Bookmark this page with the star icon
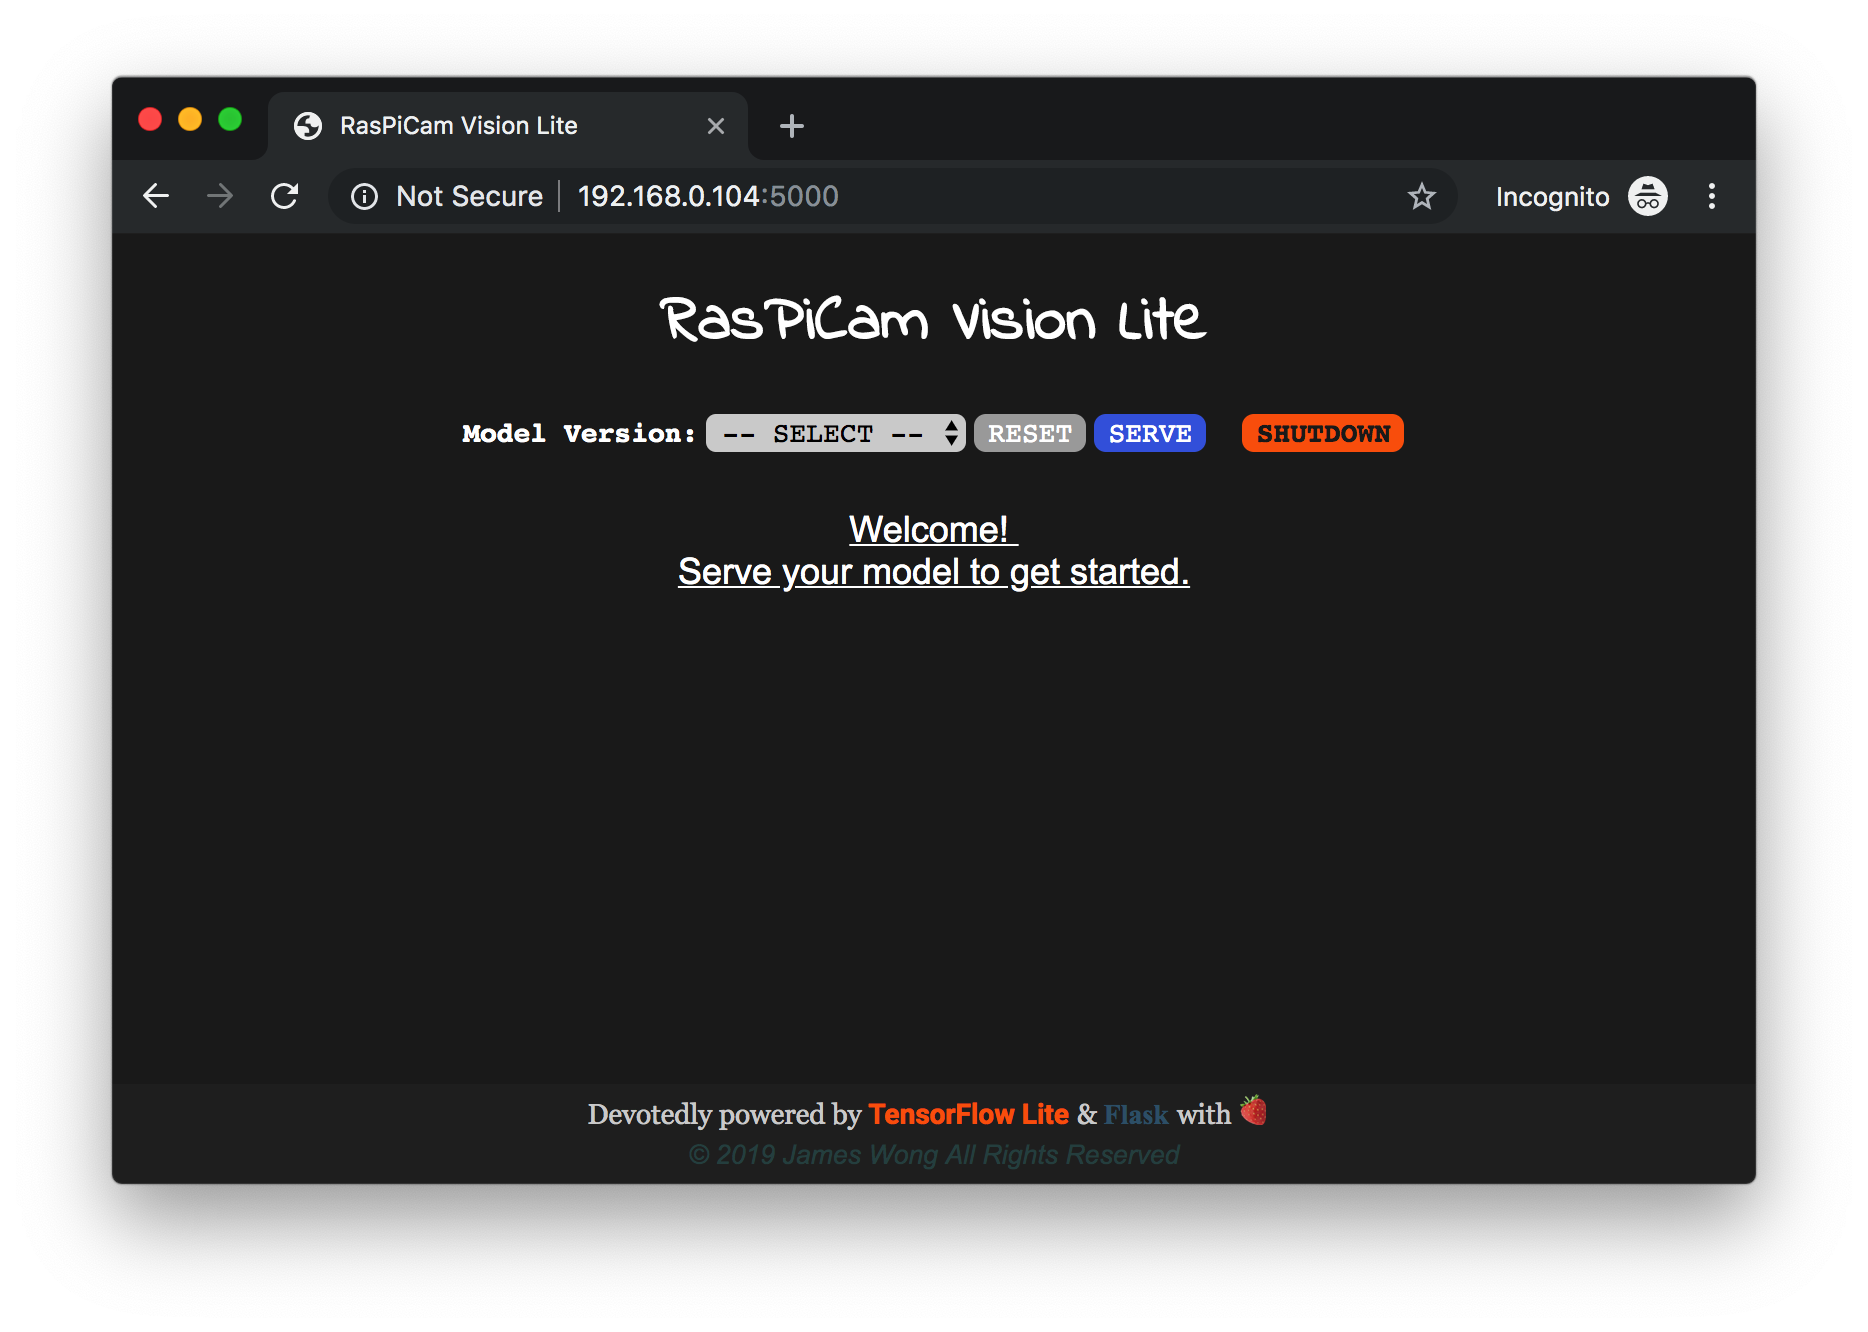Image resolution: width=1868 pixels, height=1332 pixels. [1421, 196]
